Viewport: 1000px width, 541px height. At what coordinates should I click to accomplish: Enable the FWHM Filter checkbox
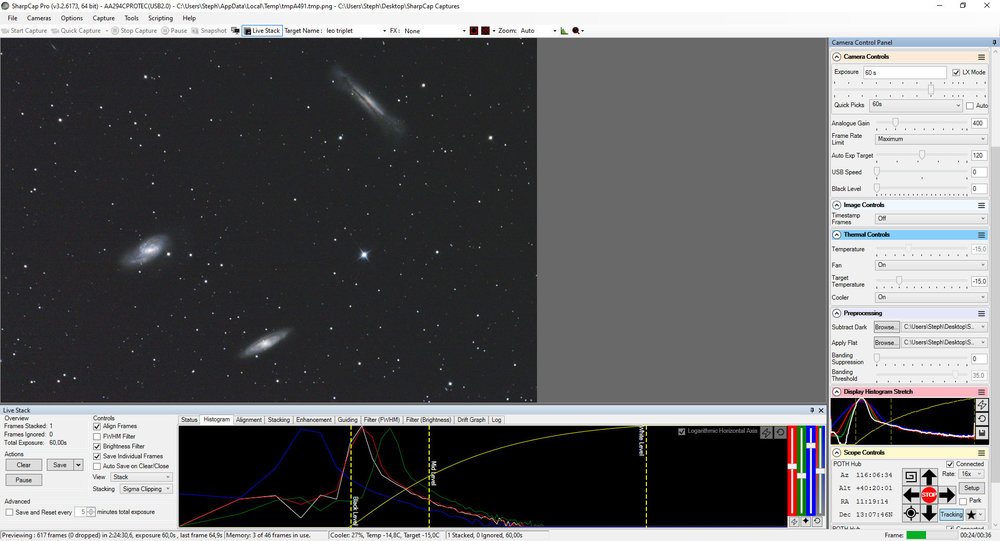pyautogui.click(x=97, y=437)
